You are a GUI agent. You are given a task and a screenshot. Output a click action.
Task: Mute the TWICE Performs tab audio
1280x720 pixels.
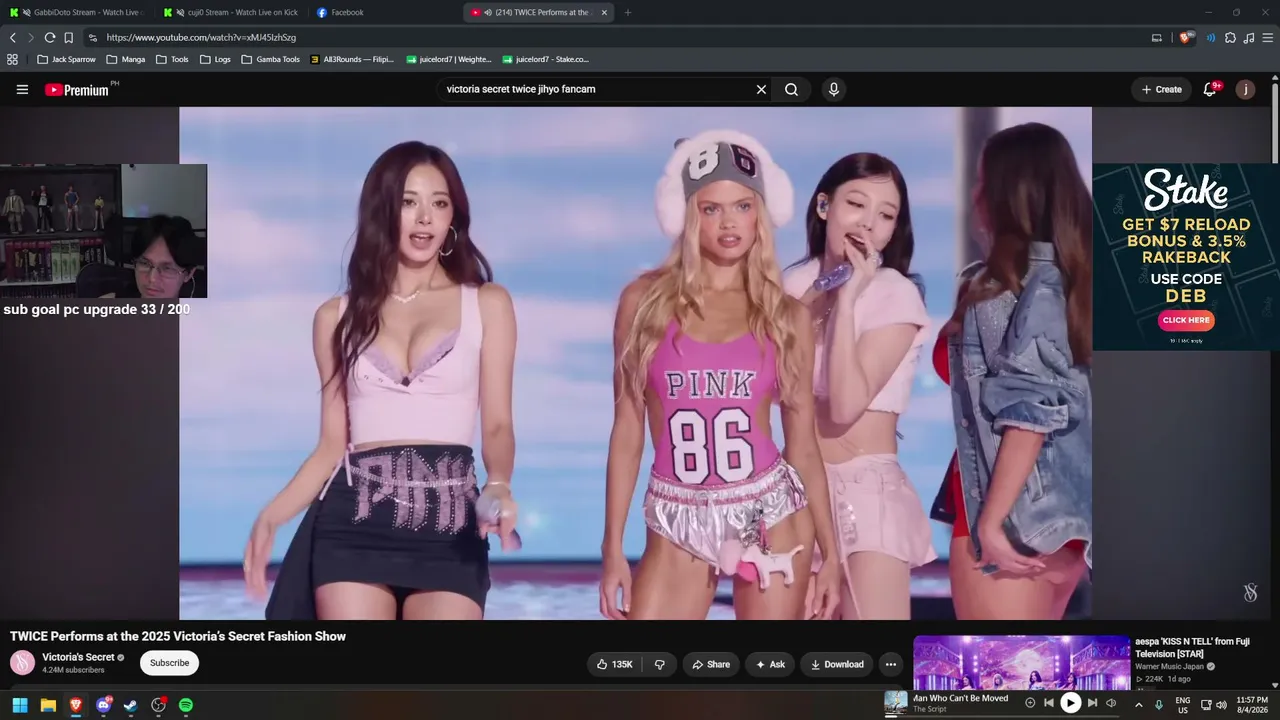[x=487, y=13]
